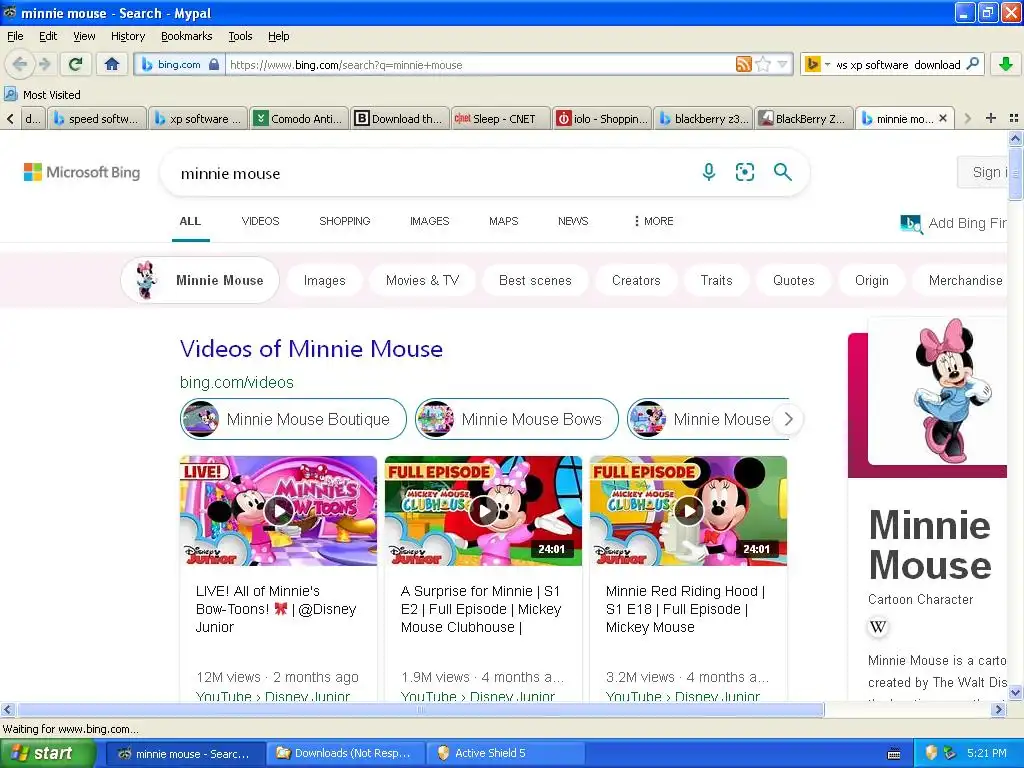The width and height of the screenshot is (1024, 768).
Task: Play Minnie Red Riding Hood video thumbnail
Action: 688,511
